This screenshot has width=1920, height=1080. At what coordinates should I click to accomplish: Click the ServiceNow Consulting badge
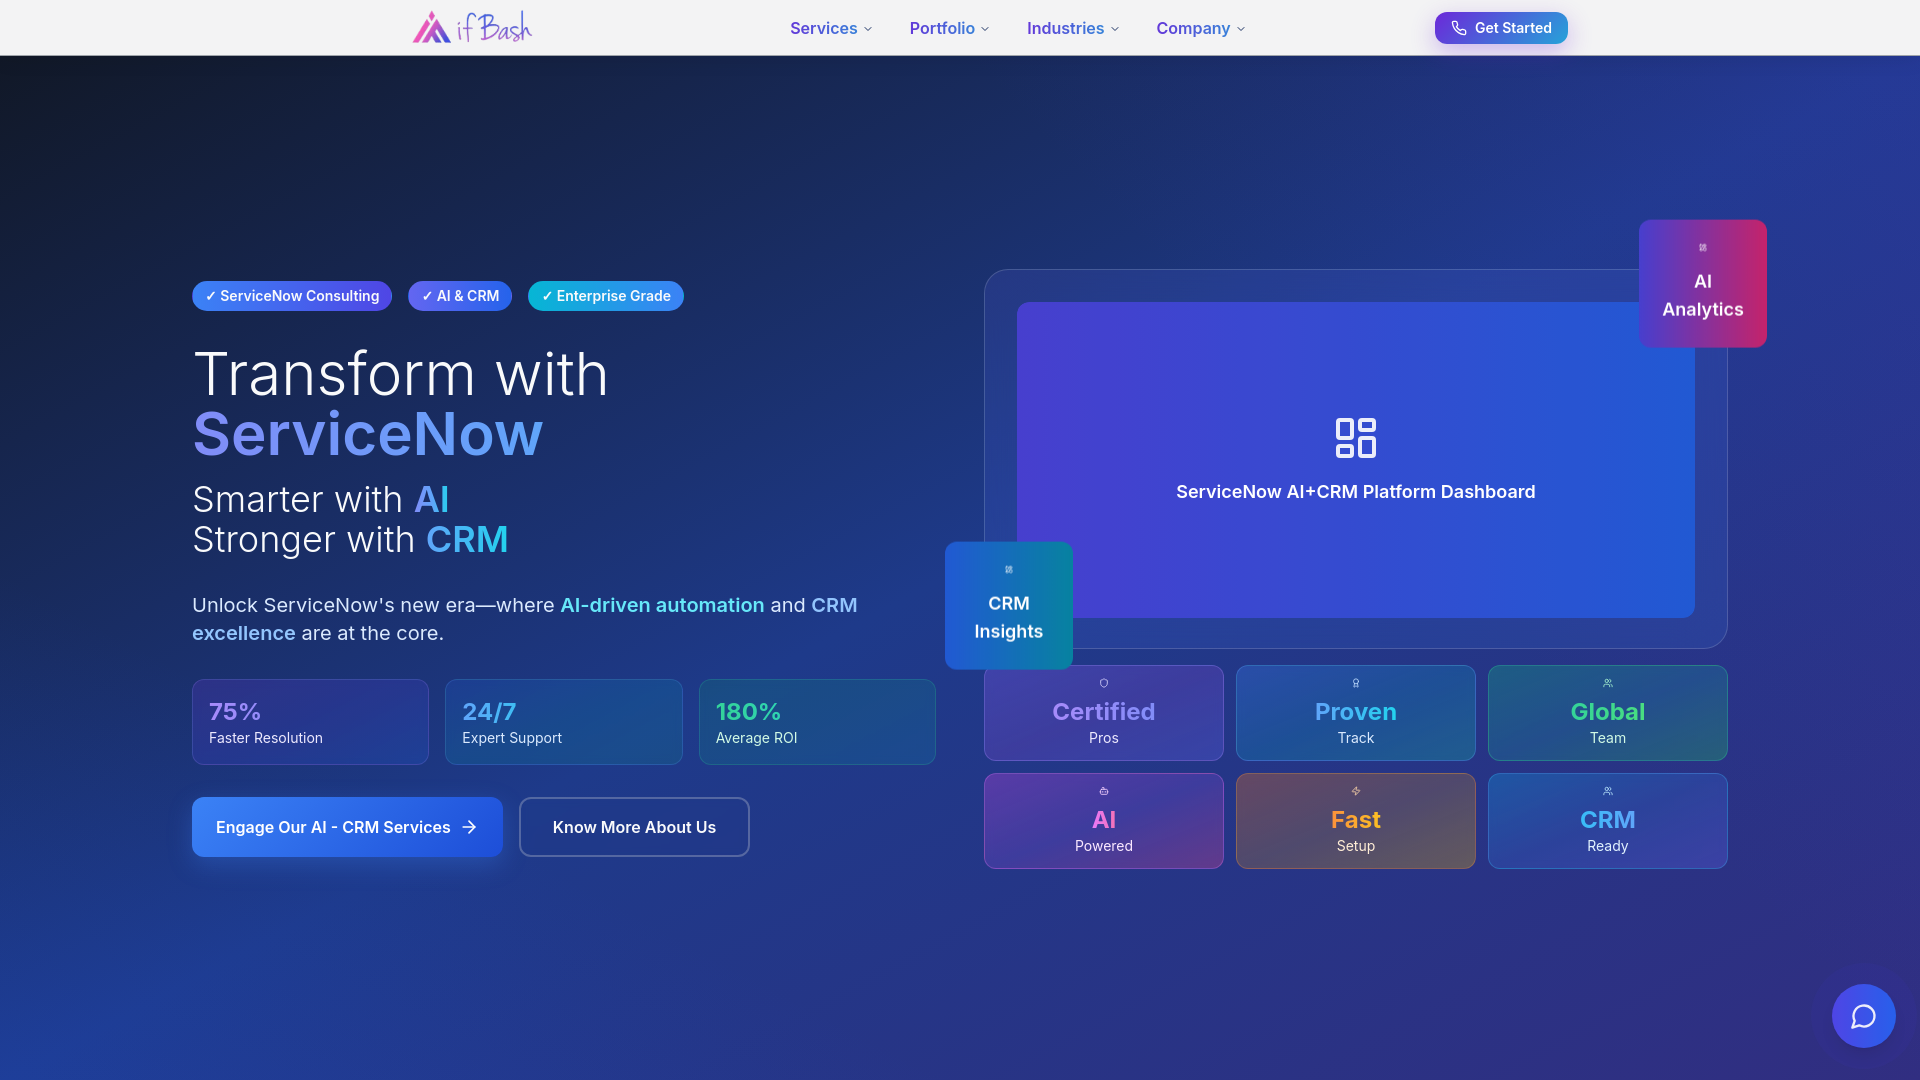[x=292, y=296]
